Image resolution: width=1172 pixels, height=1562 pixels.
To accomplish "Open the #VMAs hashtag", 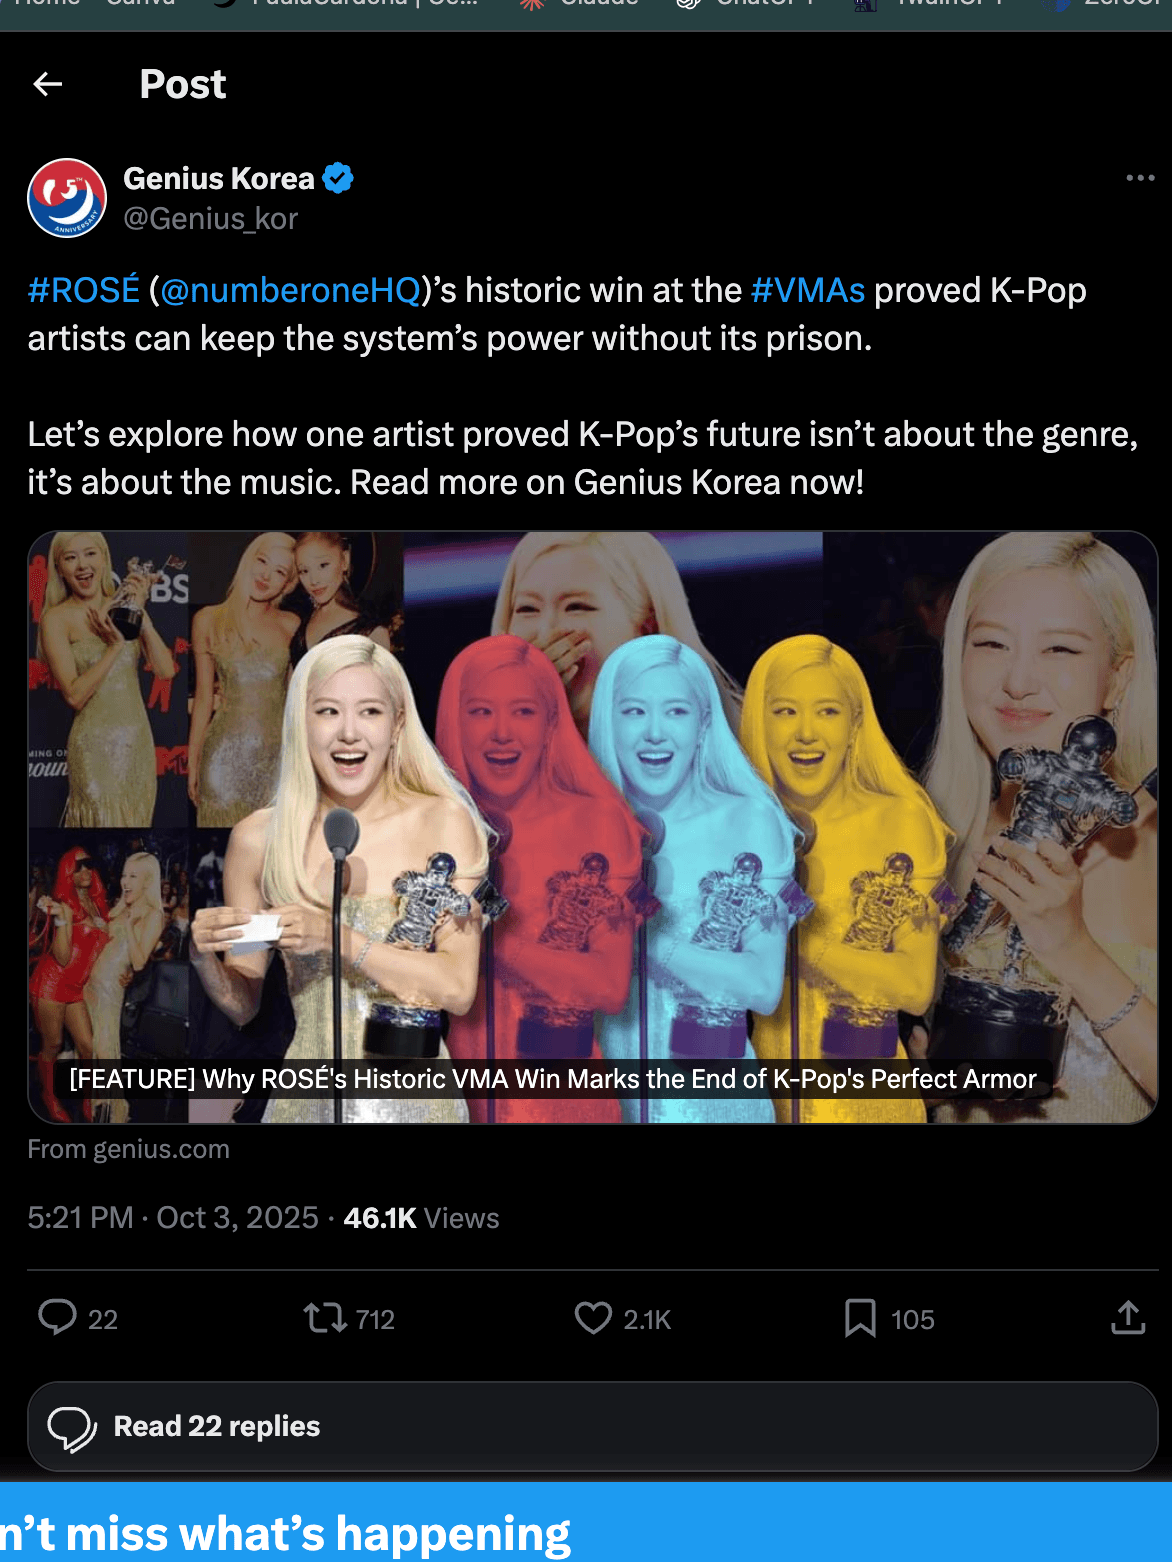I will pyautogui.click(x=807, y=291).
